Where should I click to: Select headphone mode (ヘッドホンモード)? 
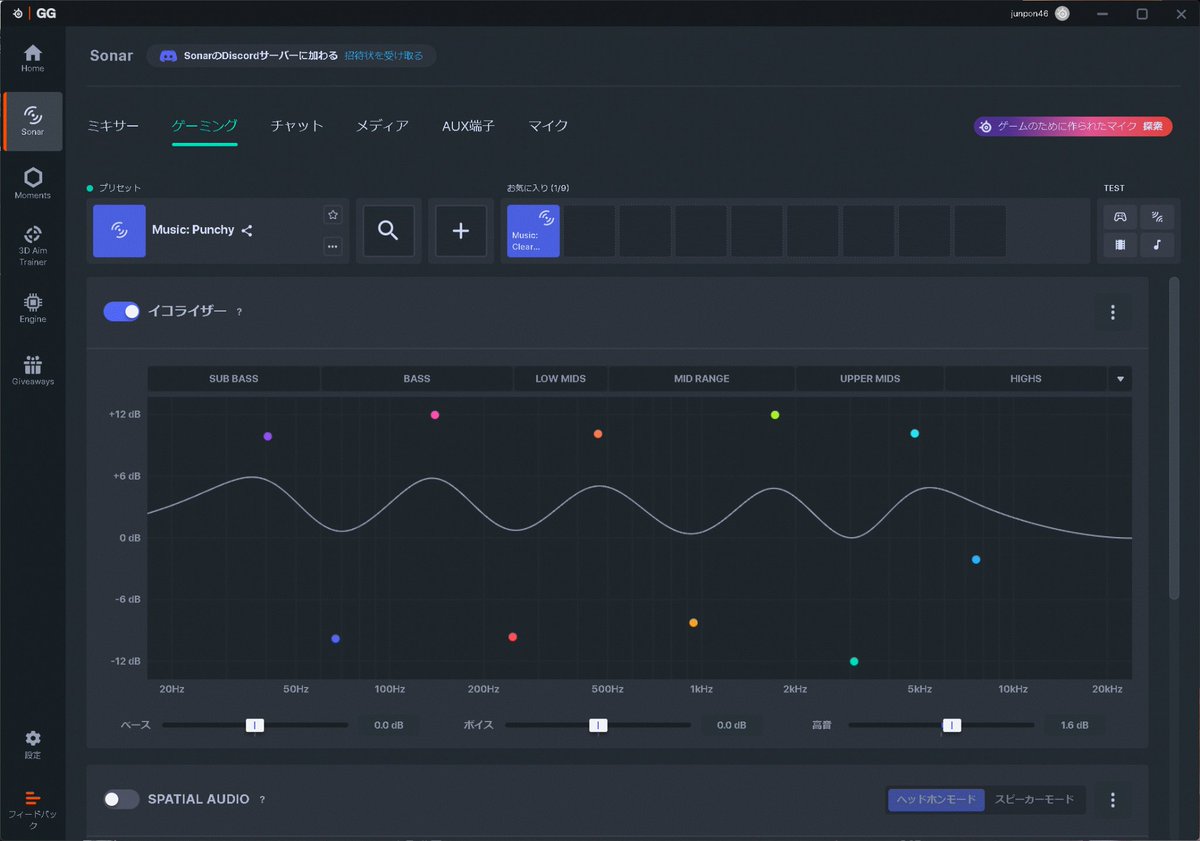[x=937, y=800]
